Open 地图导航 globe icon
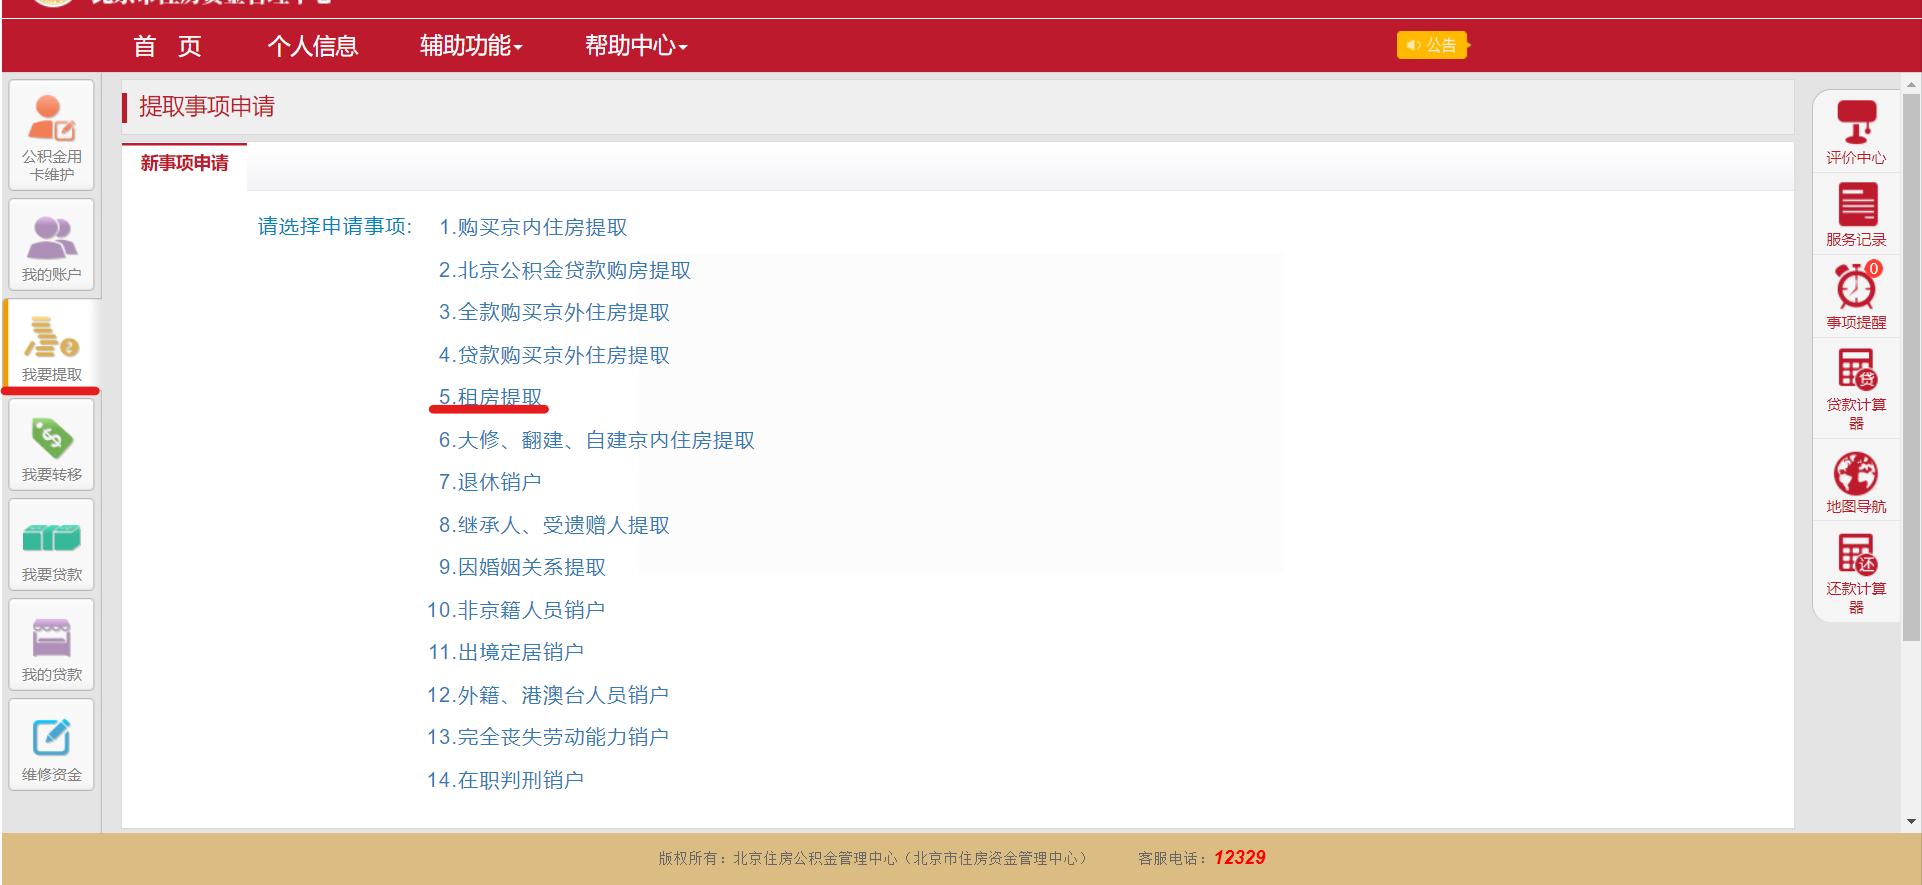The height and width of the screenshot is (885, 1922). (1856, 484)
